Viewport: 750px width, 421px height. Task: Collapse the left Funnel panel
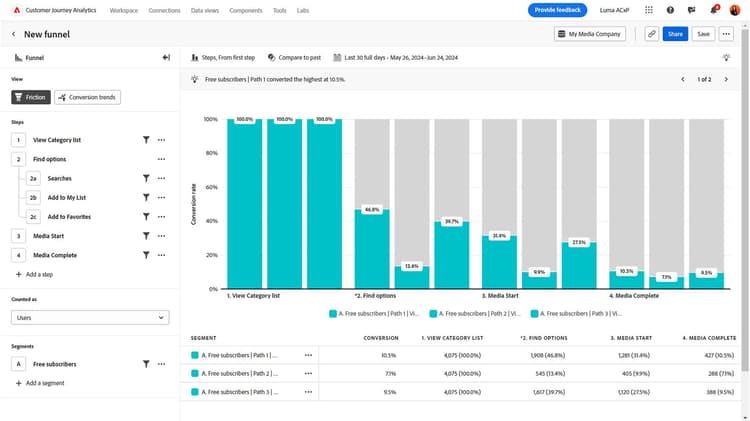click(x=166, y=58)
